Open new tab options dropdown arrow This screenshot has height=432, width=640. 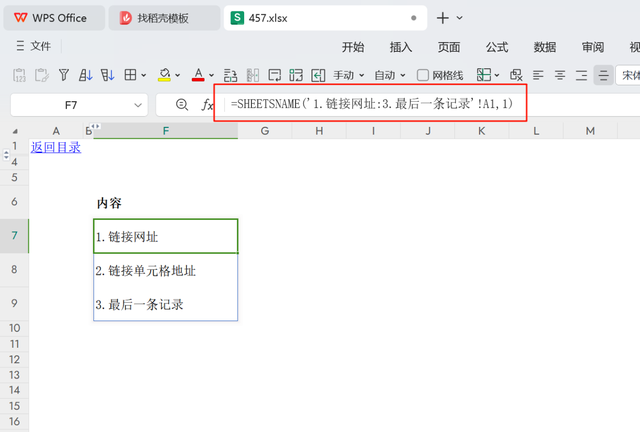point(460,18)
